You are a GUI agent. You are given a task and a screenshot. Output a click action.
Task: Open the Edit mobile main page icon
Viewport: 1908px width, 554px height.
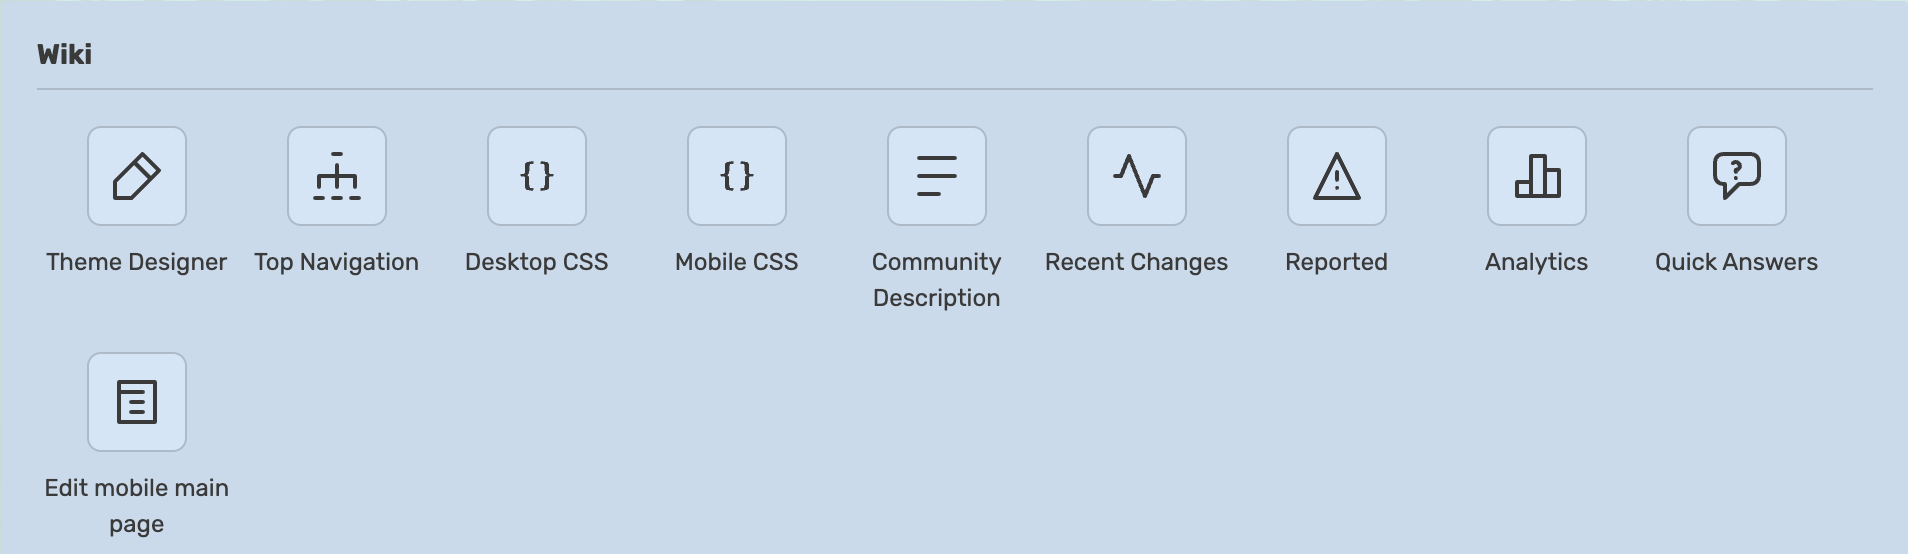click(x=137, y=402)
